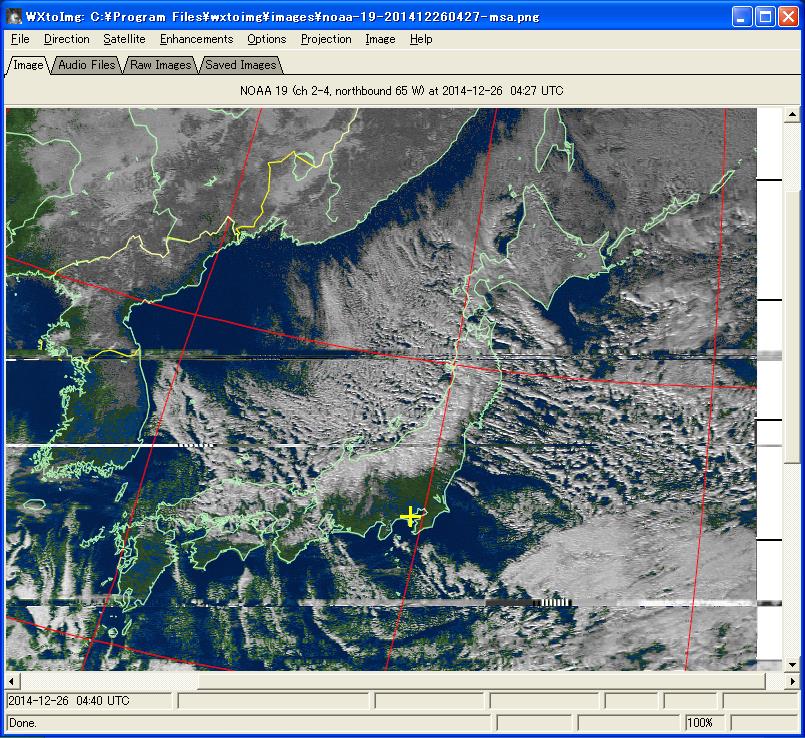Close the WXtoImg window

(788, 17)
